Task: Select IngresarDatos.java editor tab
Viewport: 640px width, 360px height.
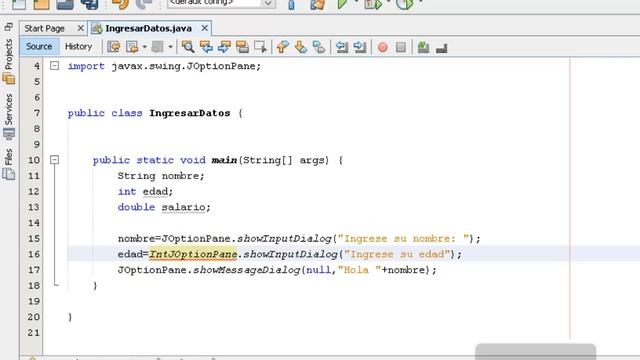Action: (x=148, y=29)
